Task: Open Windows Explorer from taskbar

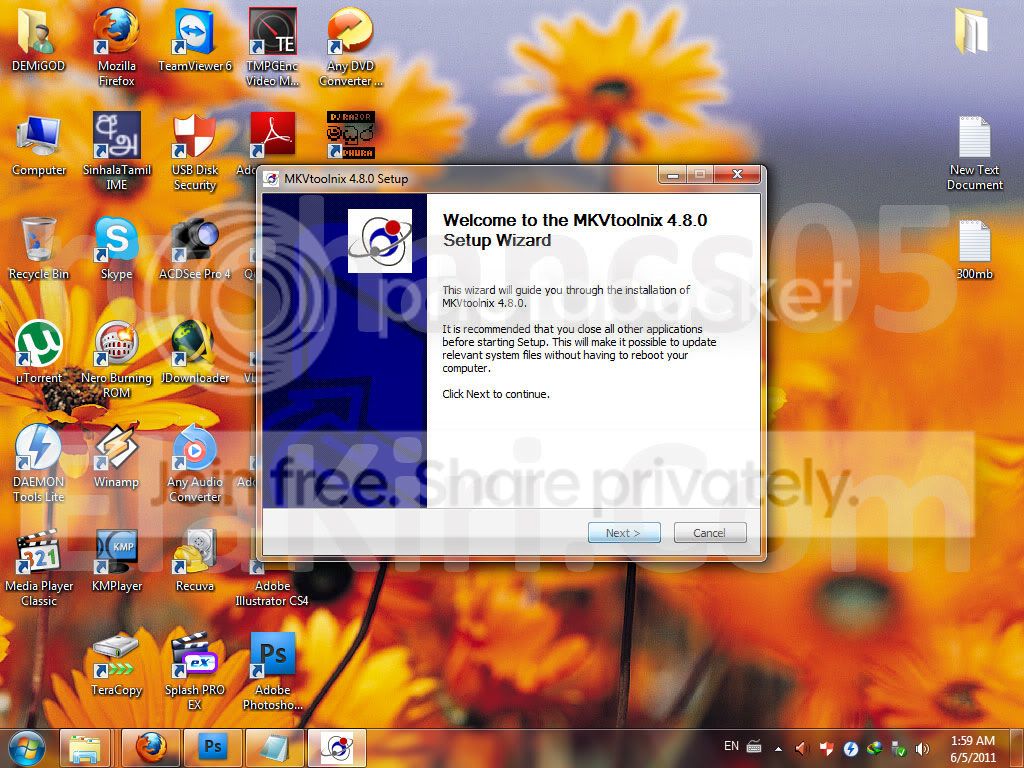Action: point(85,749)
